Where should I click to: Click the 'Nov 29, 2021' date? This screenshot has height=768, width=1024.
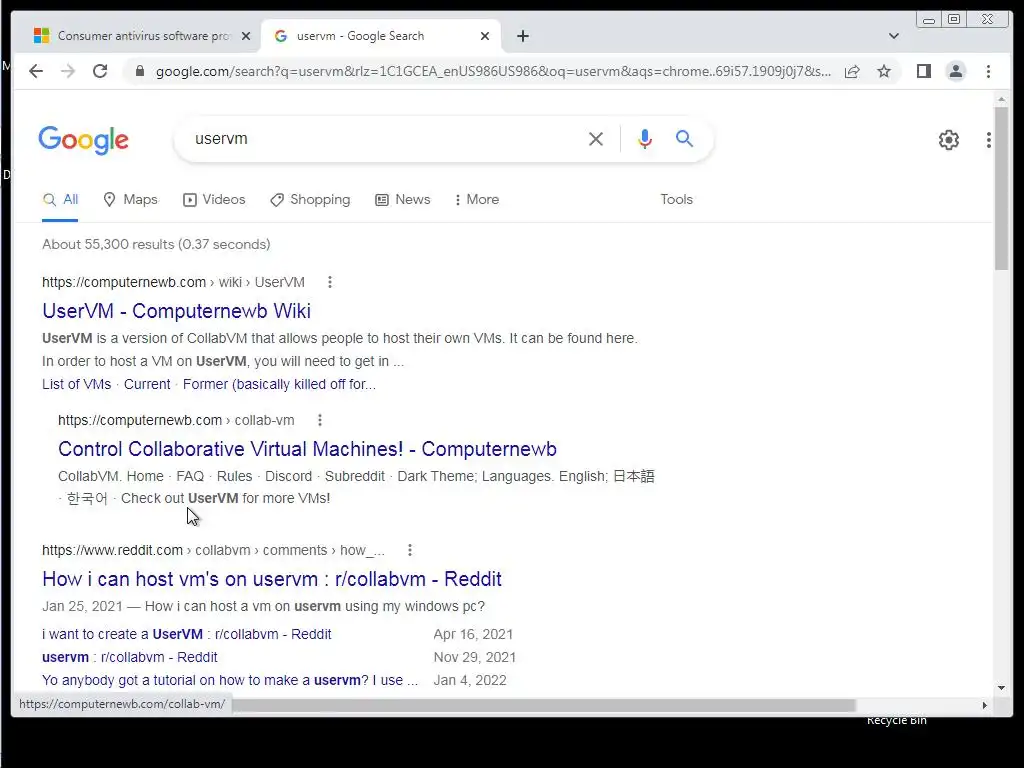coord(475,657)
